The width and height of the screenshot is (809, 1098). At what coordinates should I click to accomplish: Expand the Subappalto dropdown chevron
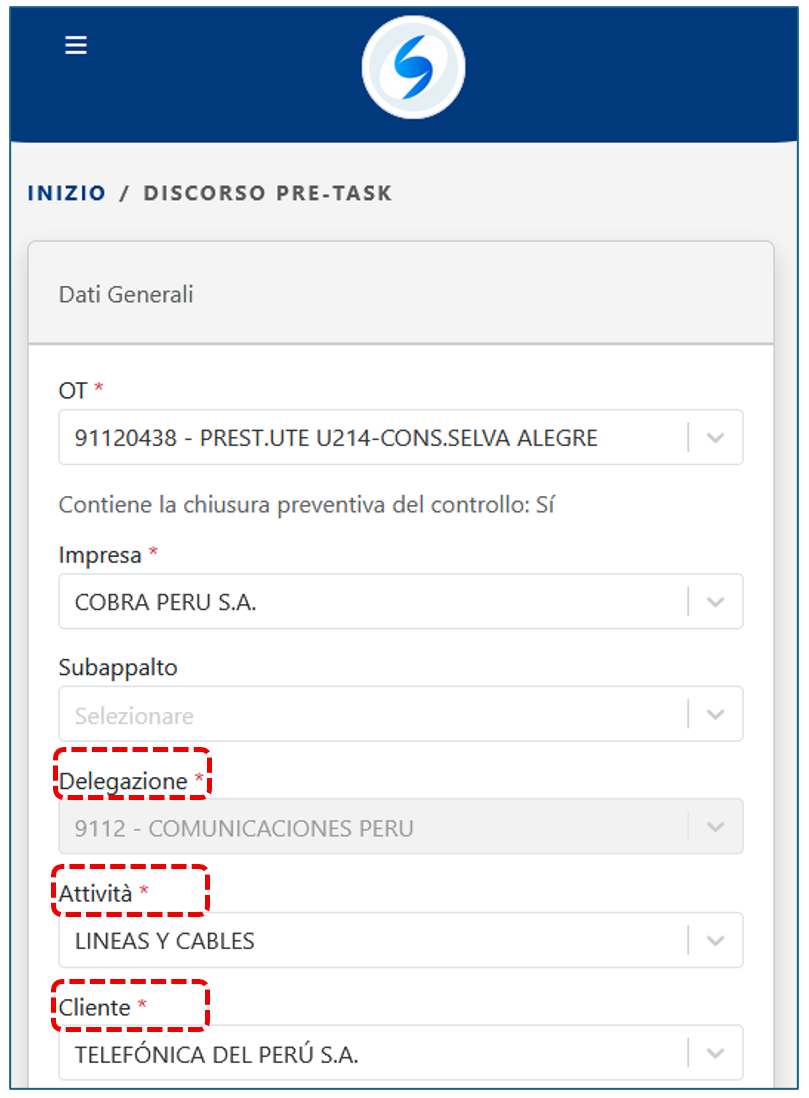pyautogui.click(x=715, y=715)
